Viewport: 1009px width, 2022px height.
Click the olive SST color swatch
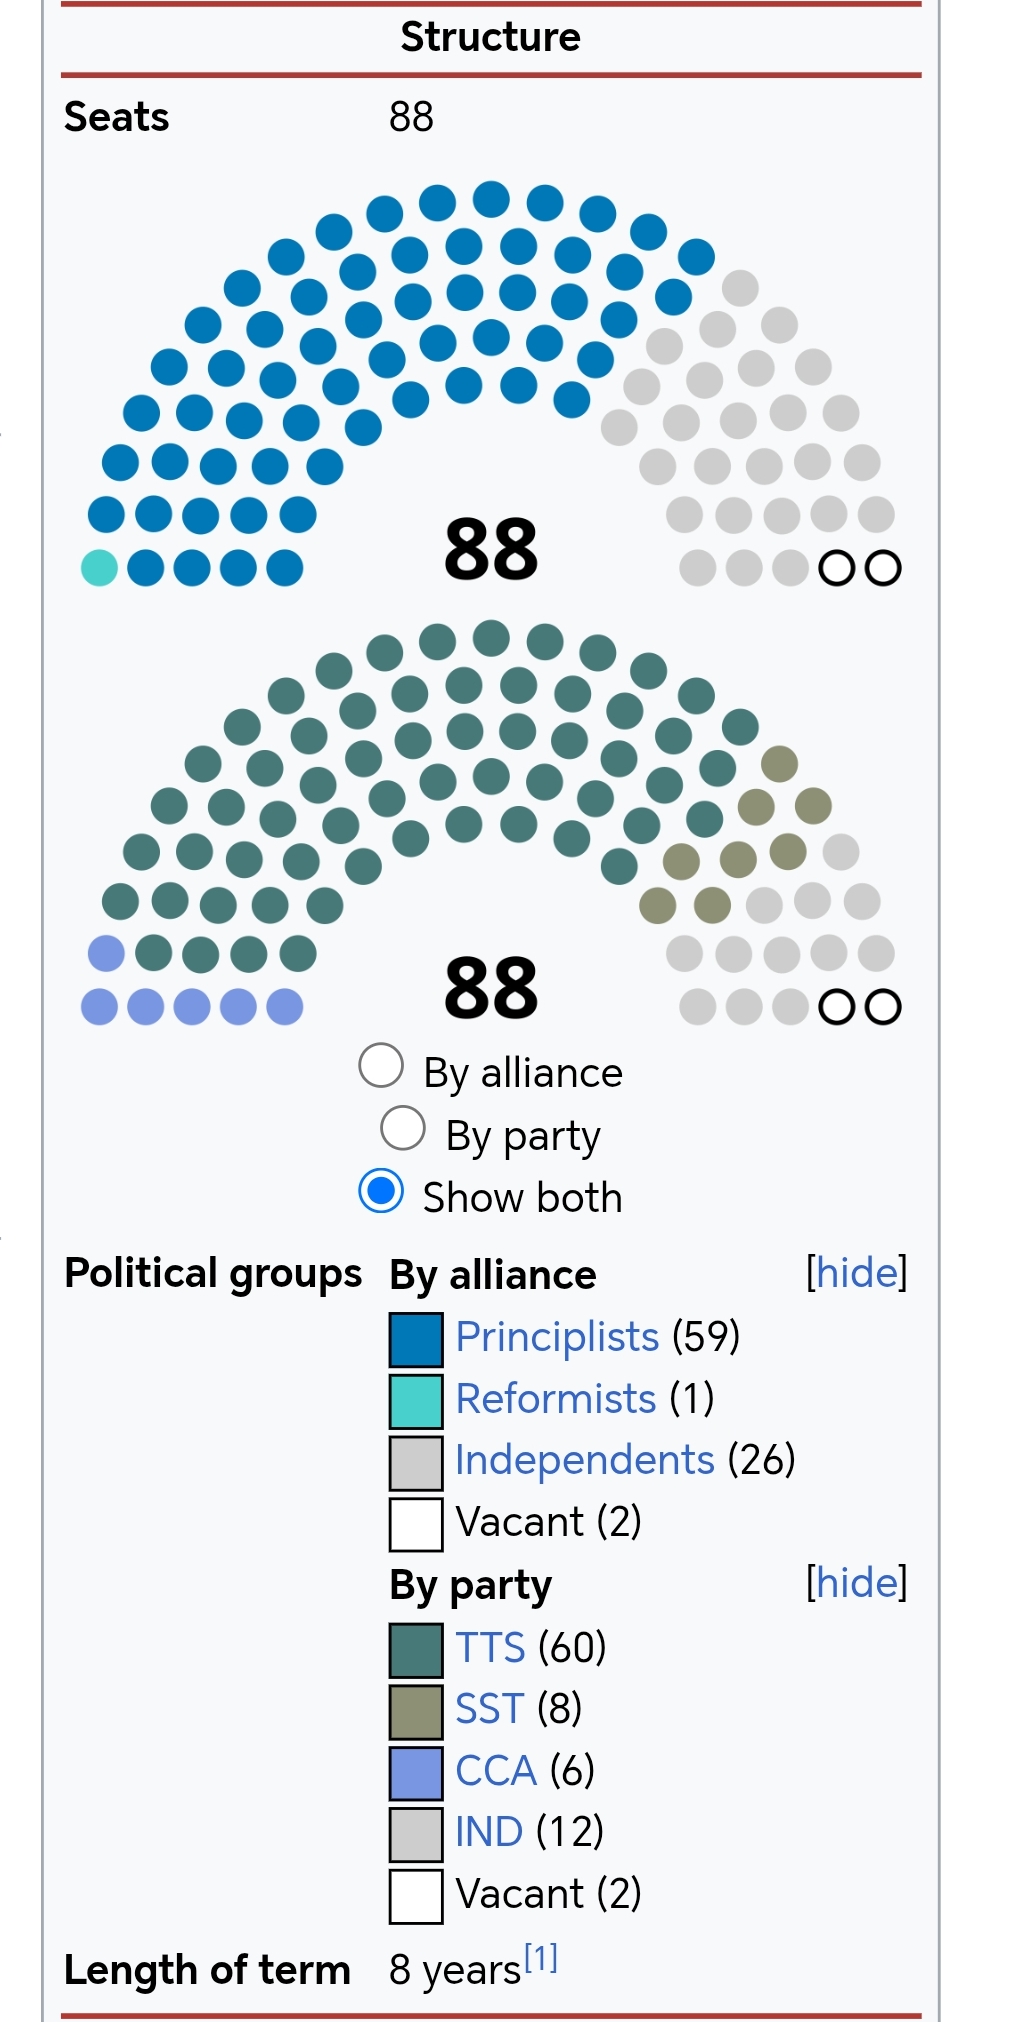pyautogui.click(x=416, y=1712)
